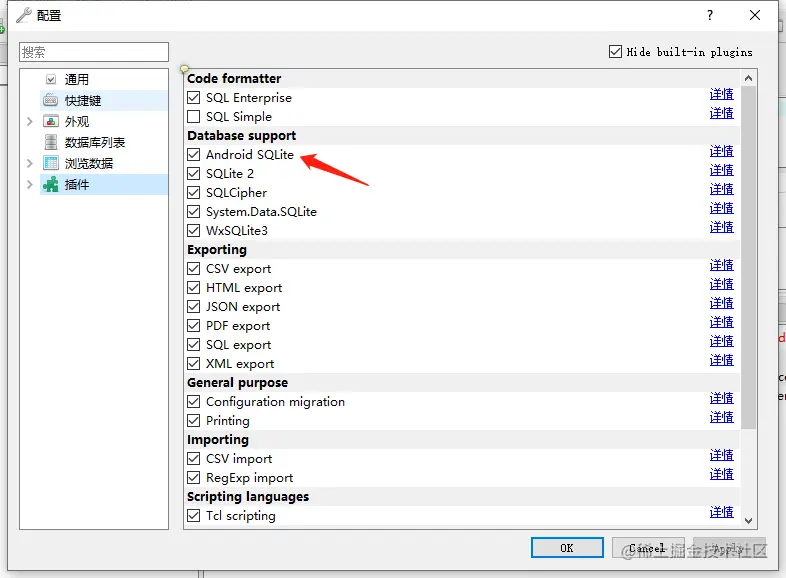The height and width of the screenshot is (578, 786).
Task: Select the 插件 puzzle piece icon
Action: coord(51,184)
